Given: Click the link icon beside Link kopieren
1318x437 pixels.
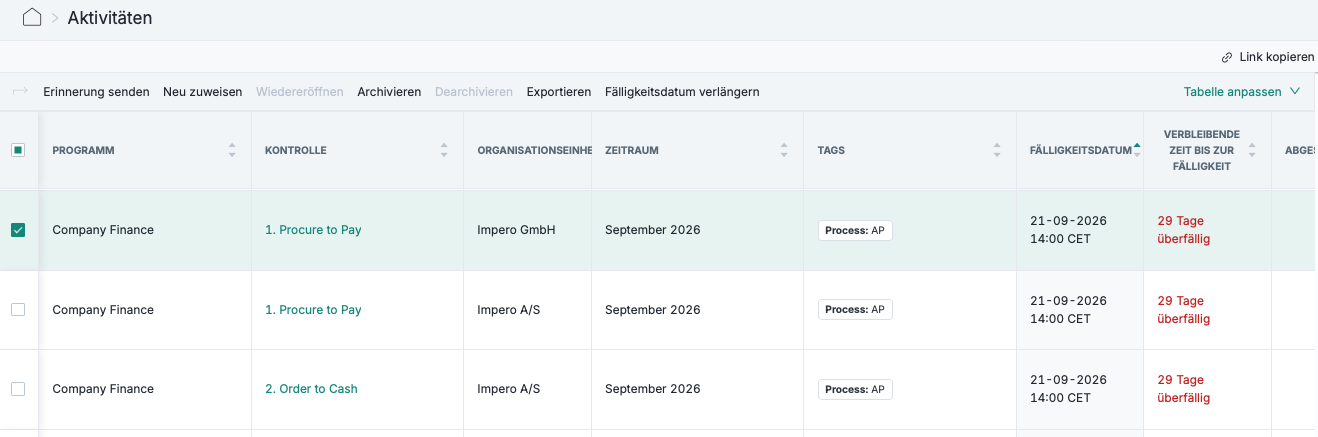Looking at the screenshot, I should click(x=1227, y=57).
